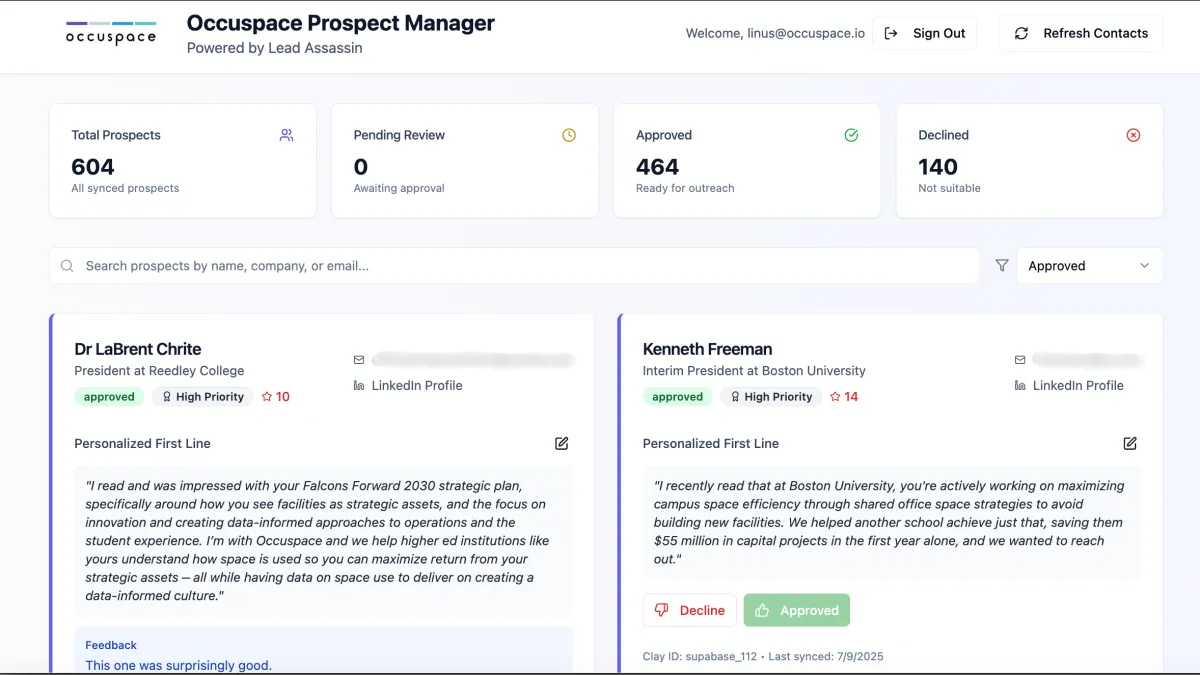1200x675 pixels.
Task: Click the Approved checkmark circle icon
Action: [851, 135]
